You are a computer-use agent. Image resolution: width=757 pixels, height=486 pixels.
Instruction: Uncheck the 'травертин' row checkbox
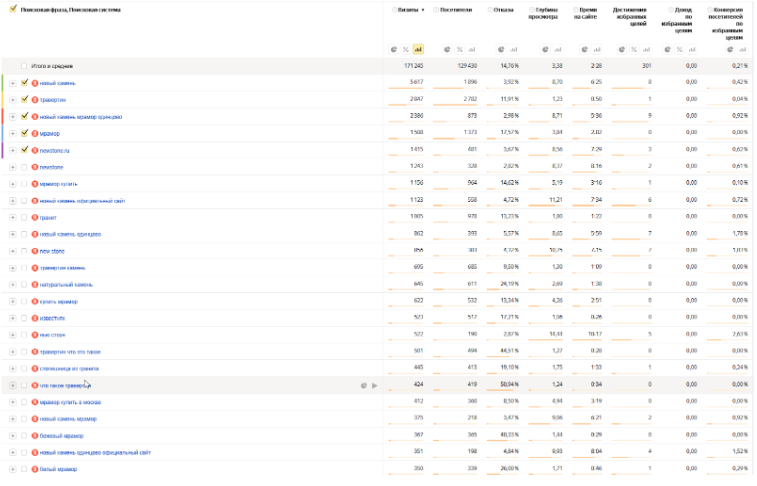[25, 99]
